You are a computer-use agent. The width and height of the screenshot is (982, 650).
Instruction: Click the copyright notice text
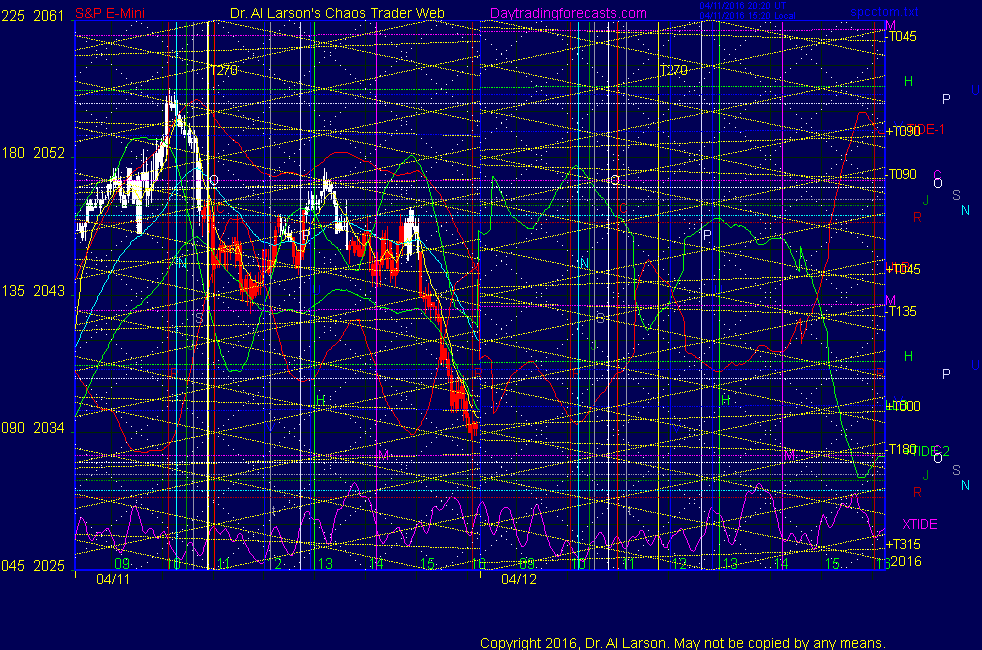click(682, 642)
